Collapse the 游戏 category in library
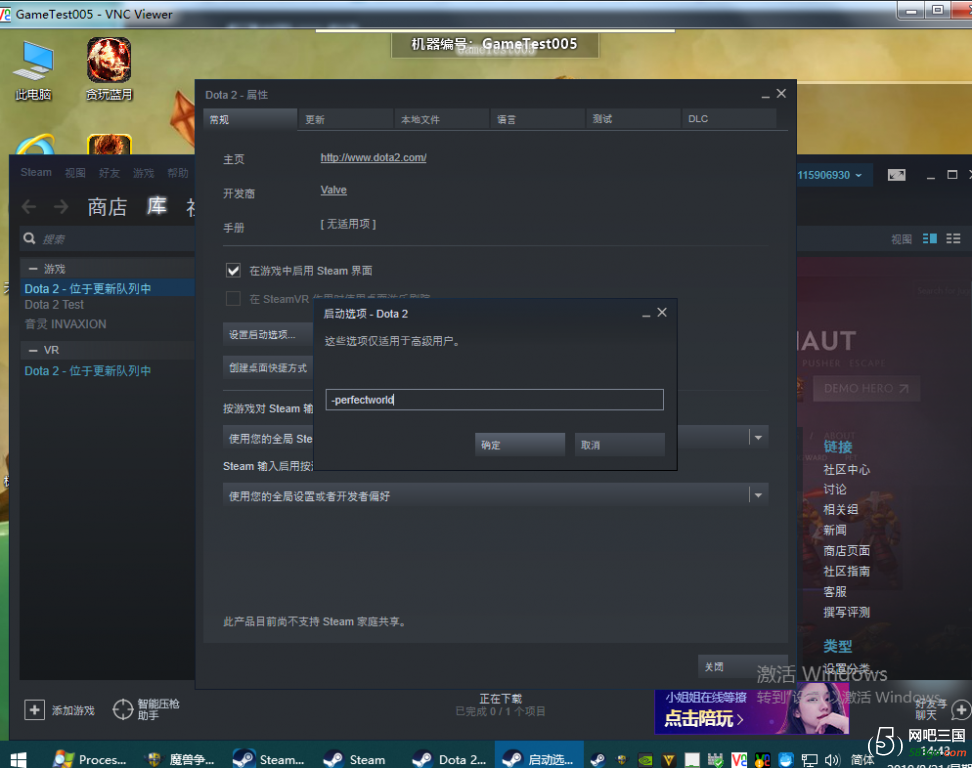The width and height of the screenshot is (972, 768). [33, 269]
